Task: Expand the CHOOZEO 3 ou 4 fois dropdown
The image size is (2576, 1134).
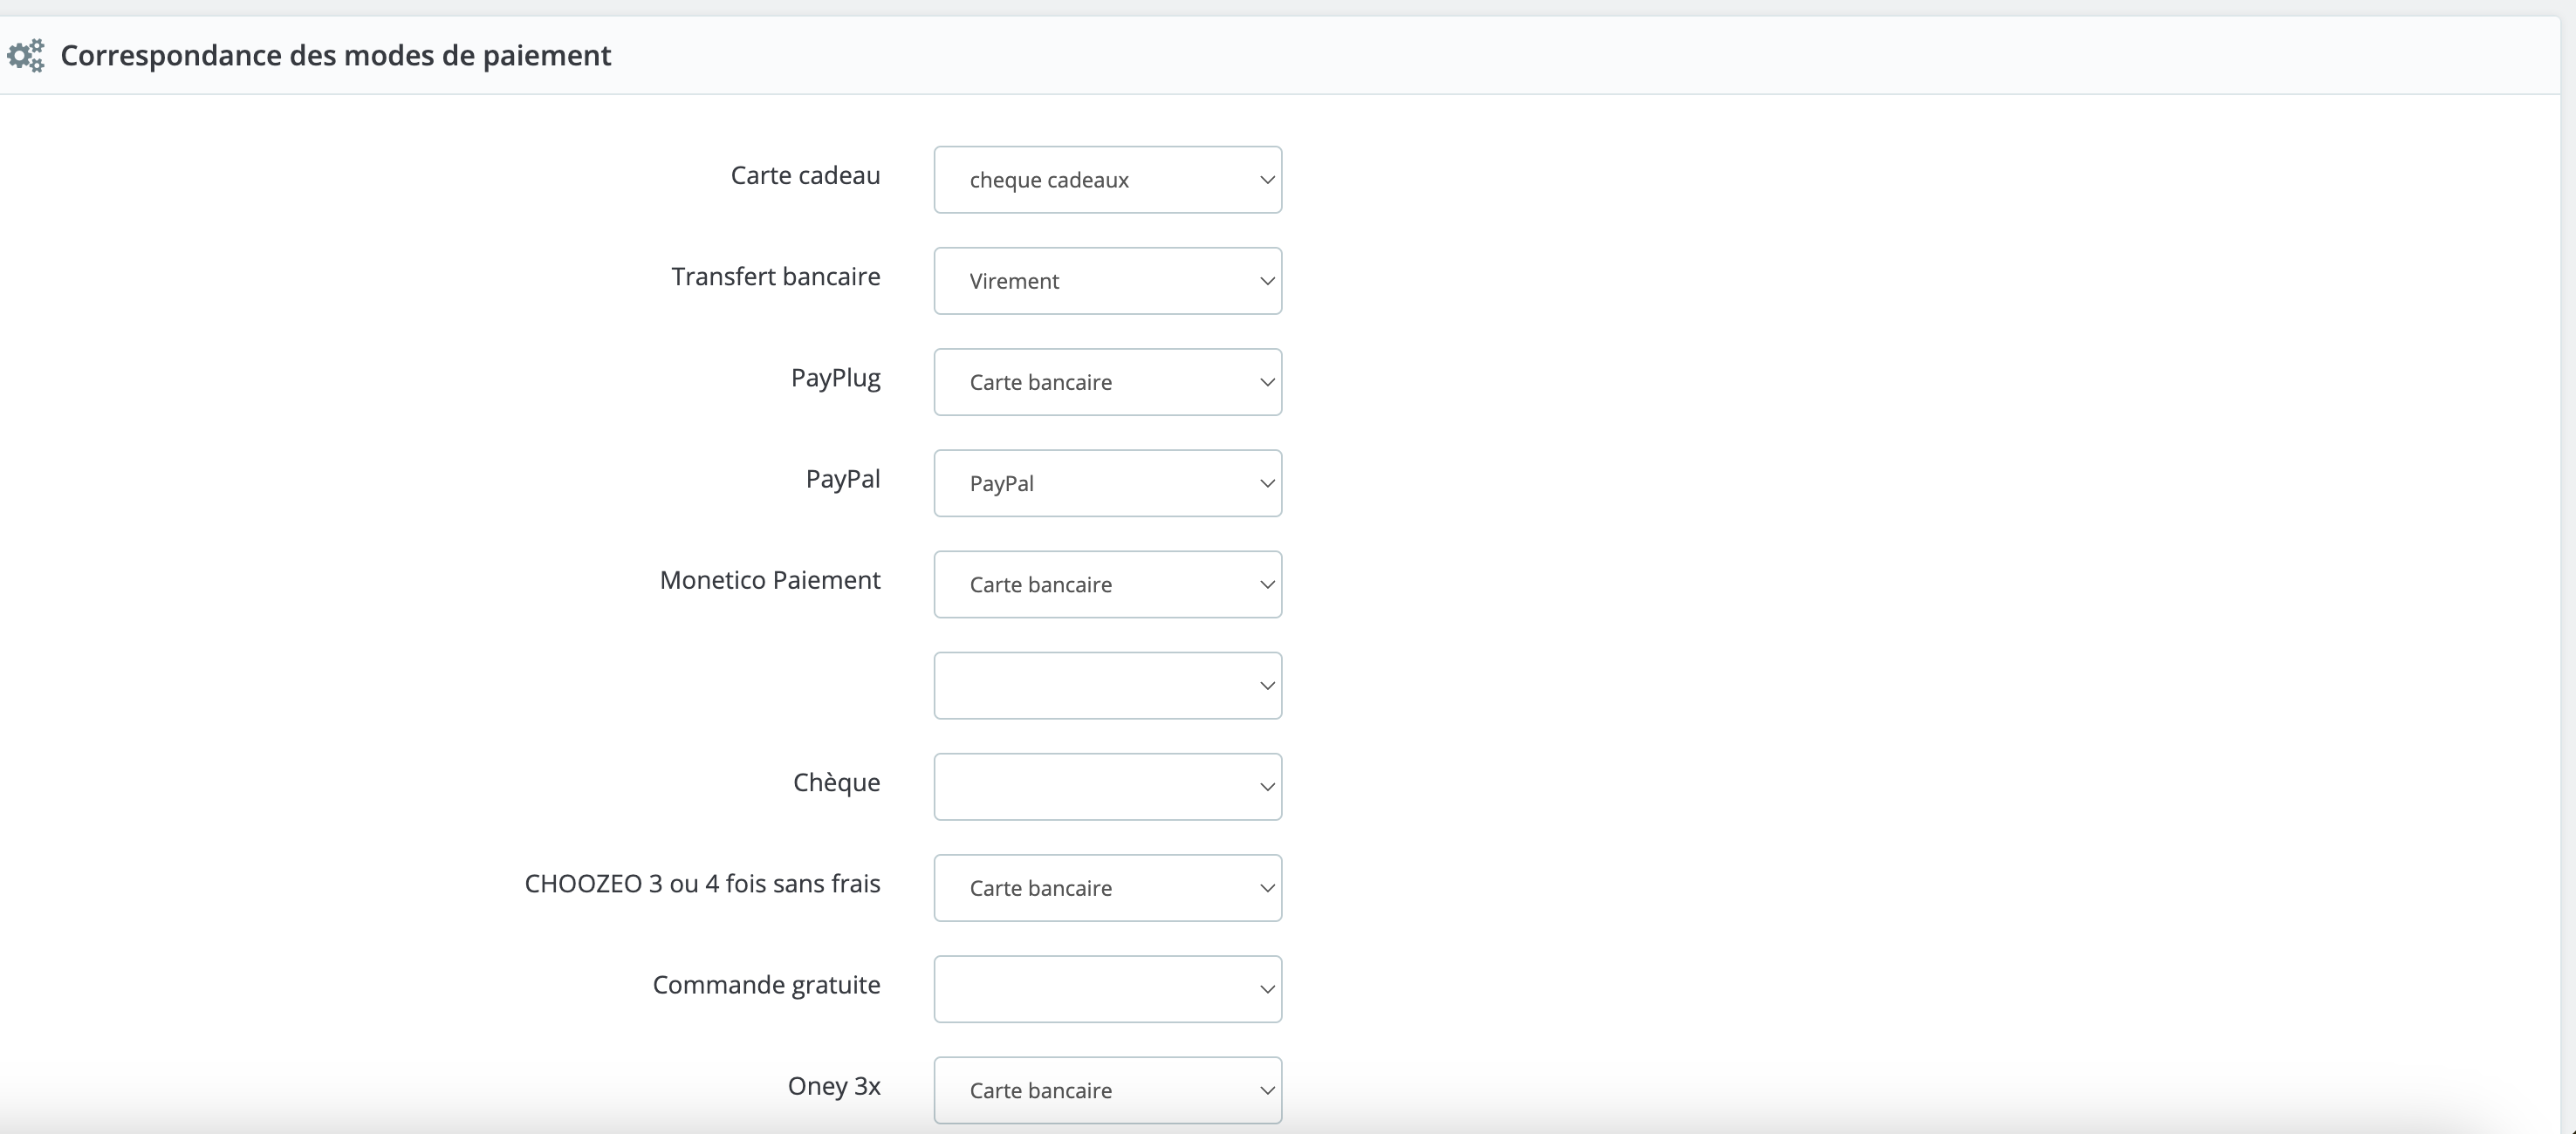Action: 1107,888
